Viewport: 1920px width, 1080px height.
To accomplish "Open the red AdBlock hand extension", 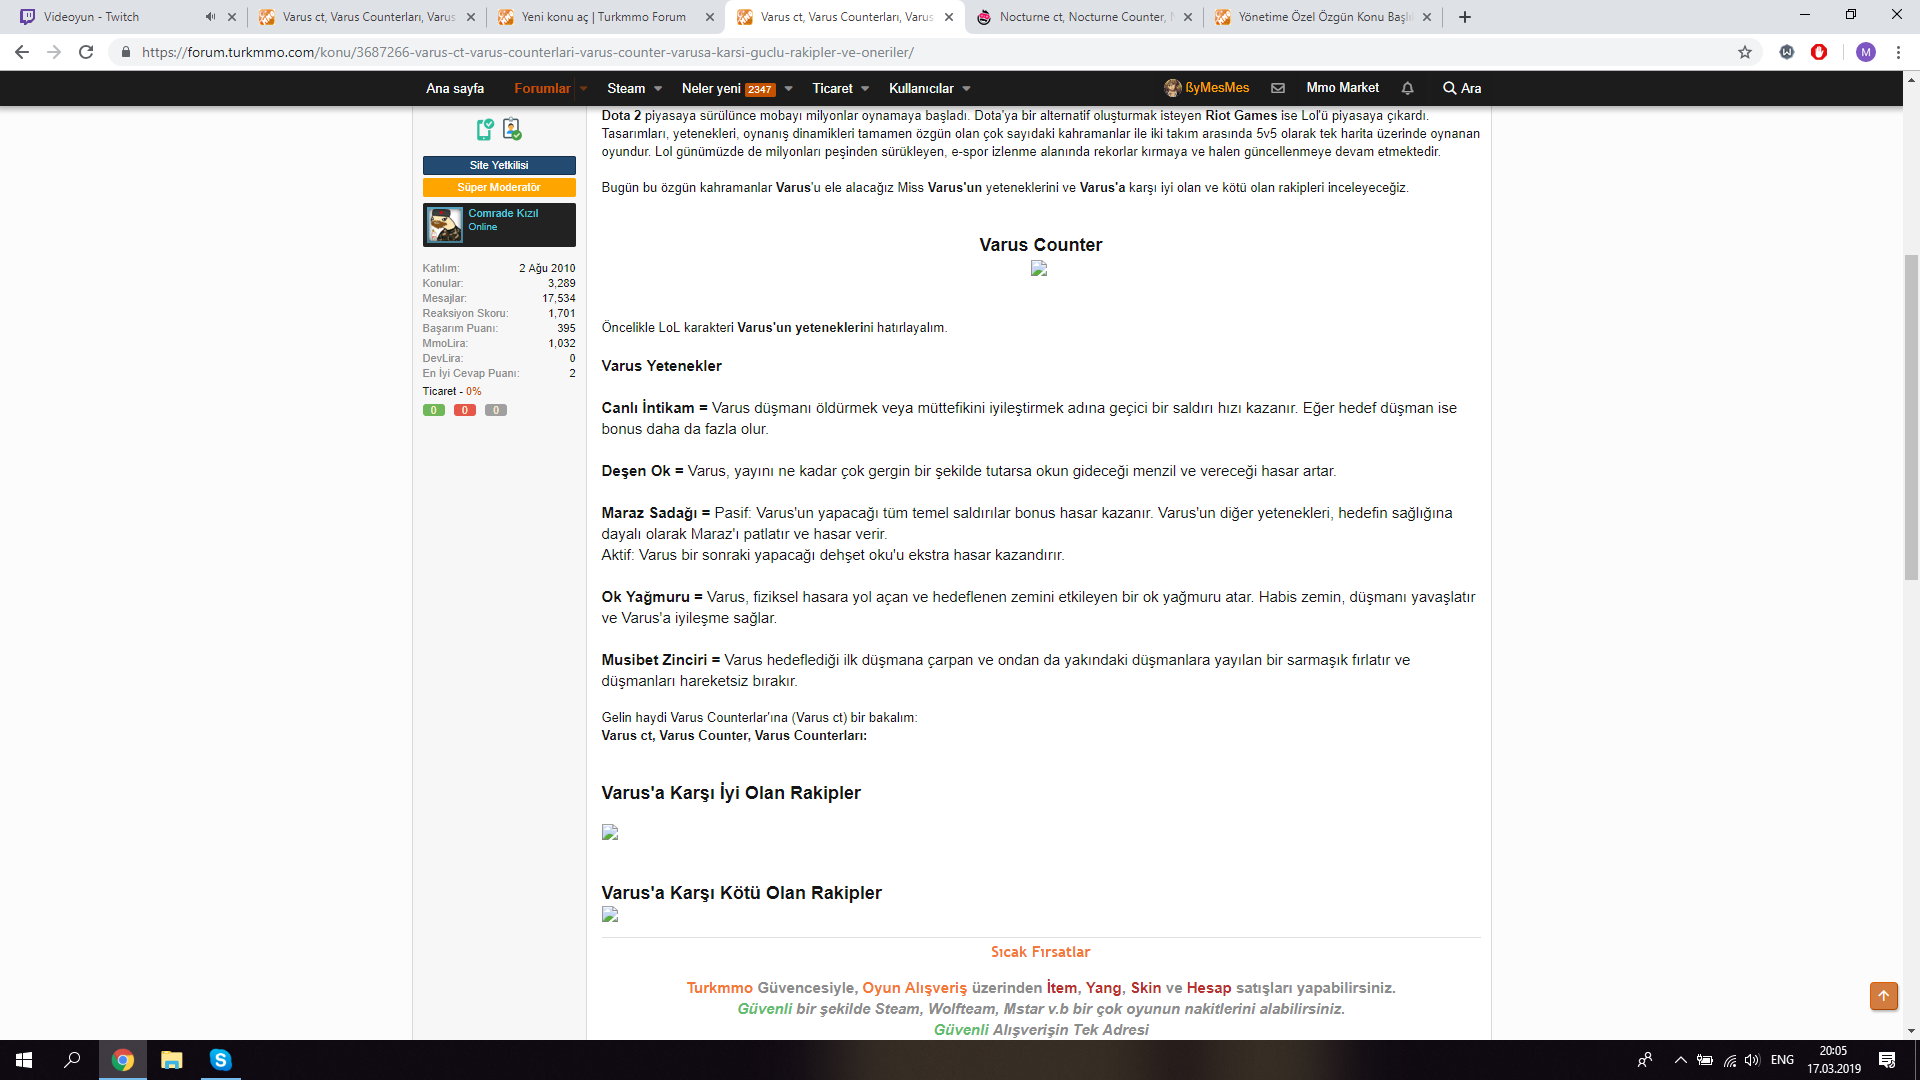I will point(1819,52).
